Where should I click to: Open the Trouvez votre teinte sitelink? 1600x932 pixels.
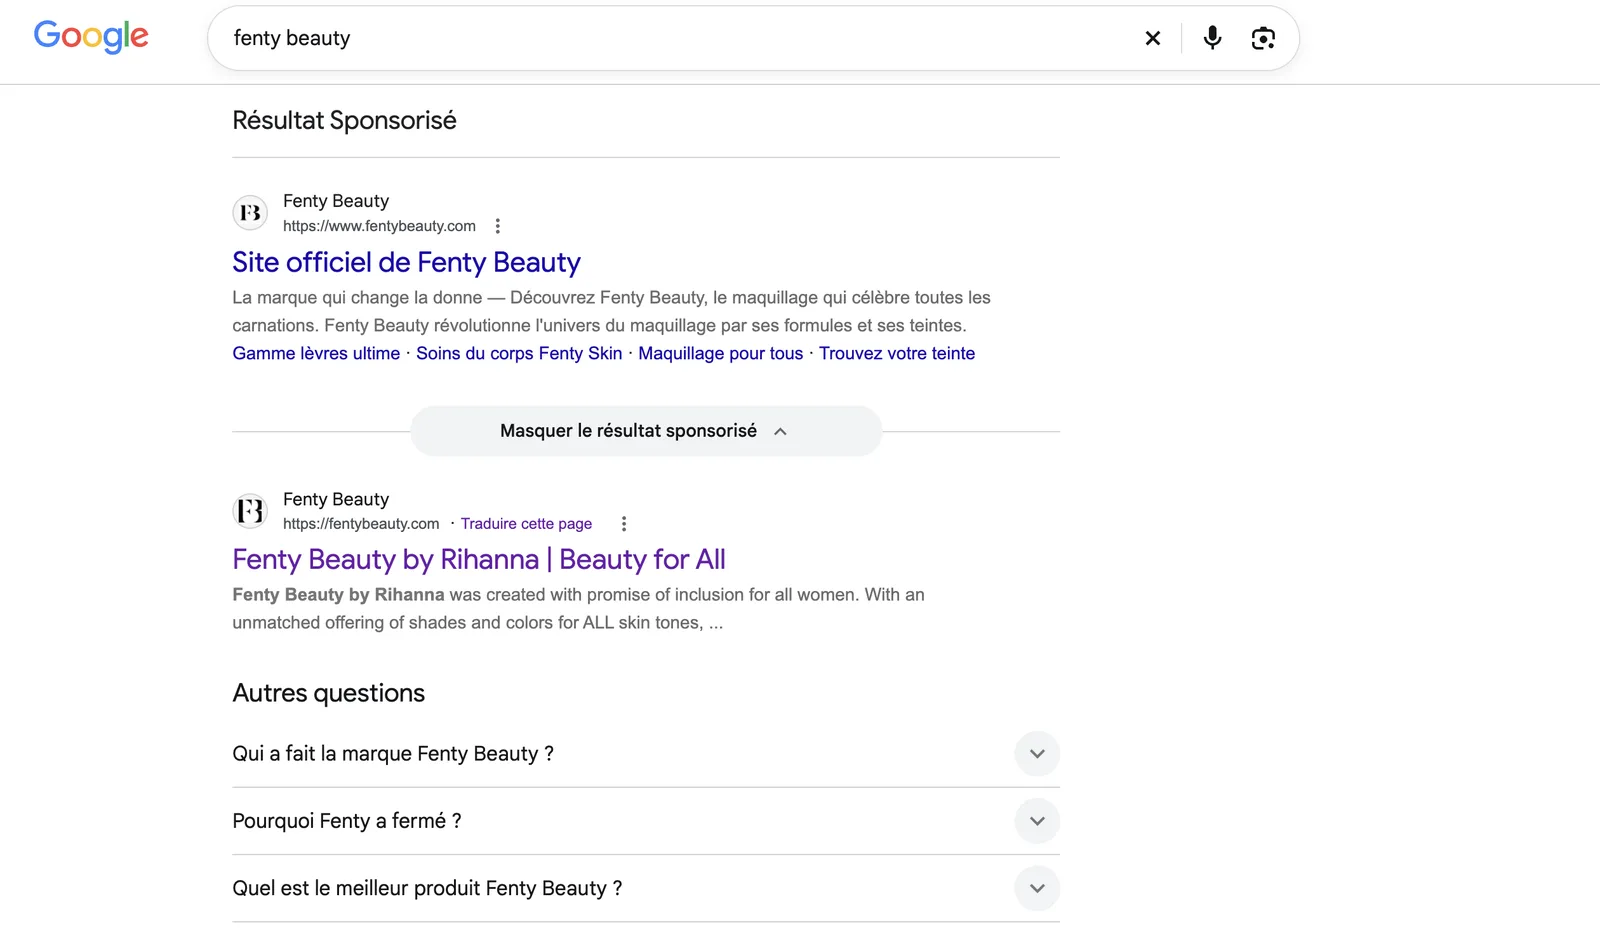(x=897, y=353)
